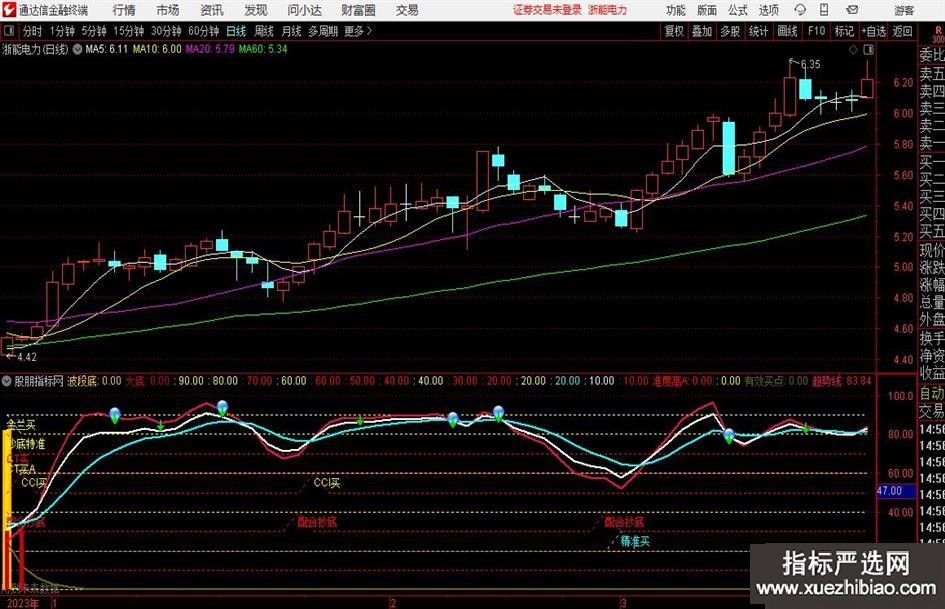
Task: Click the 精准买 signal label
Action: pos(635,541)
